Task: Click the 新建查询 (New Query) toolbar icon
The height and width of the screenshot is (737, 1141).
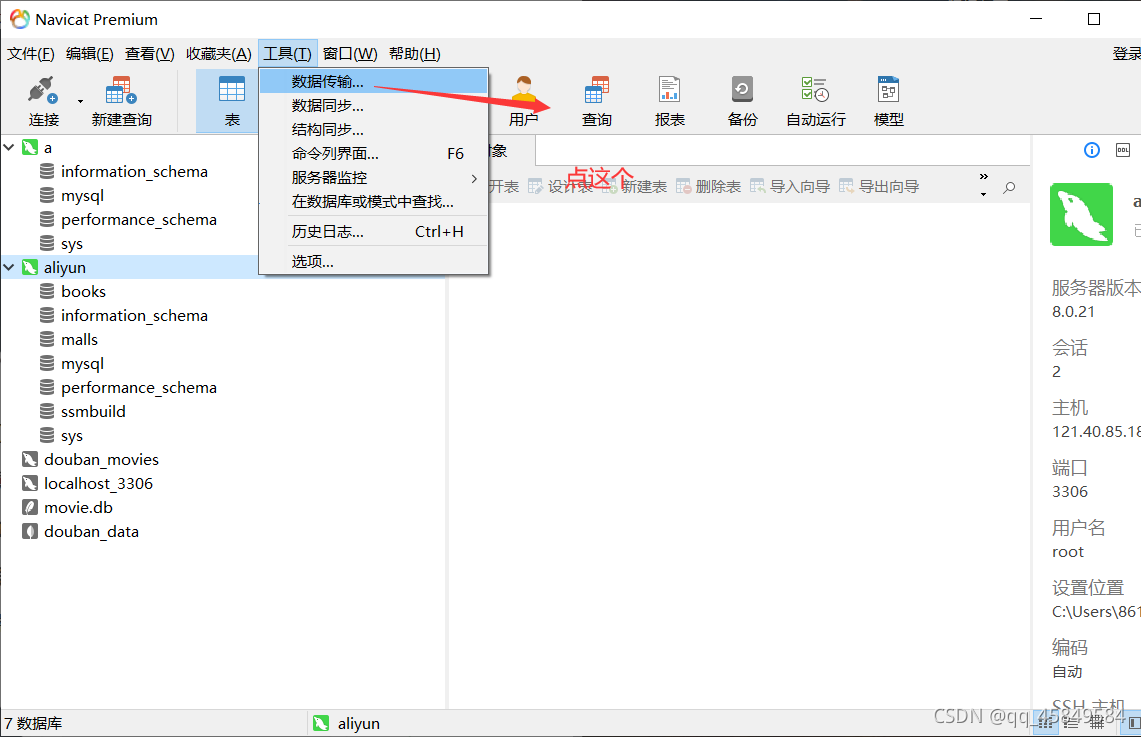Action: click(x=122, y=101)
